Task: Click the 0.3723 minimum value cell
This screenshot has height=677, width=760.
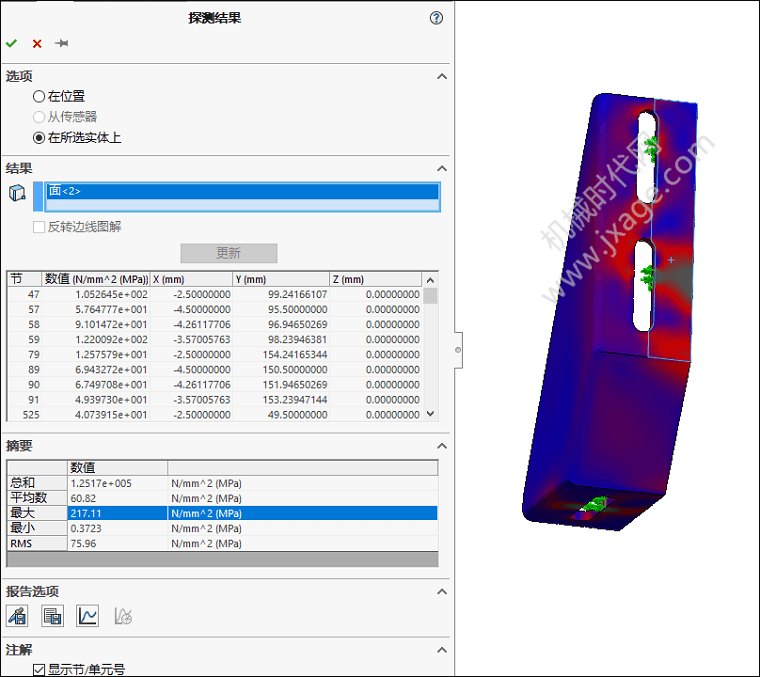Action: pos(117,528)
